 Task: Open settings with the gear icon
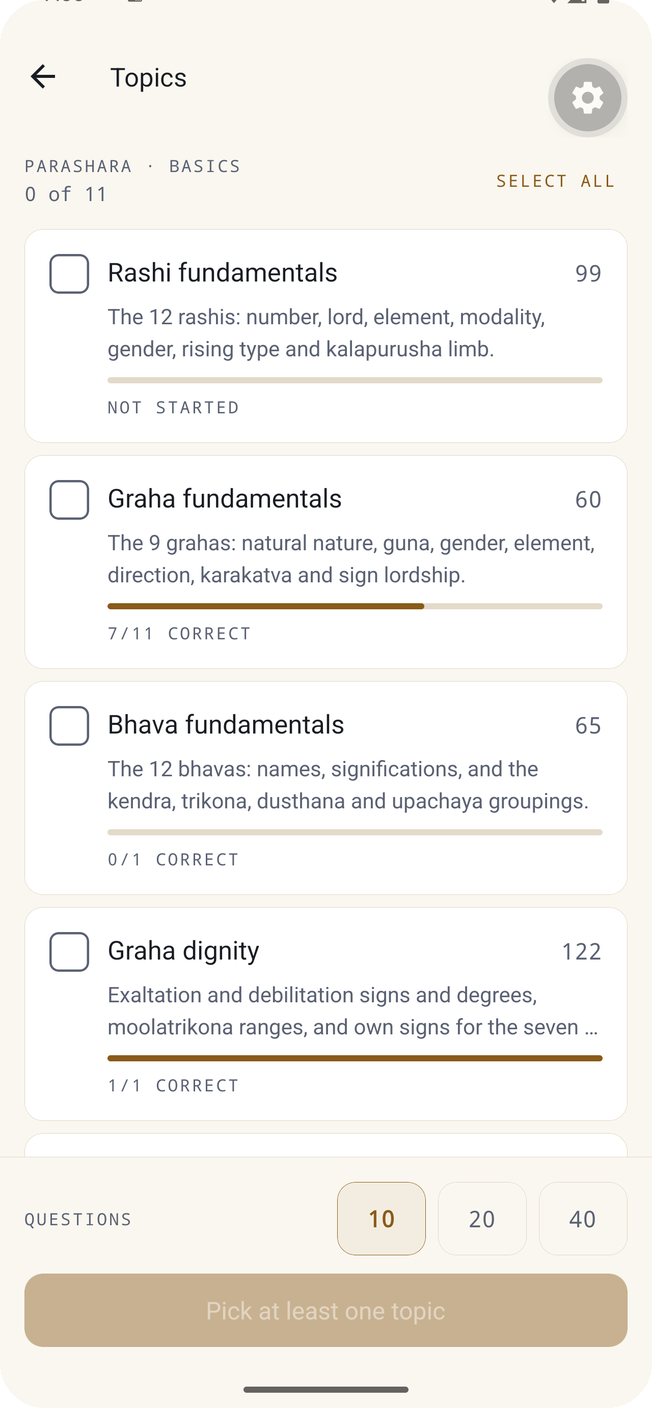tap(587, 97)
